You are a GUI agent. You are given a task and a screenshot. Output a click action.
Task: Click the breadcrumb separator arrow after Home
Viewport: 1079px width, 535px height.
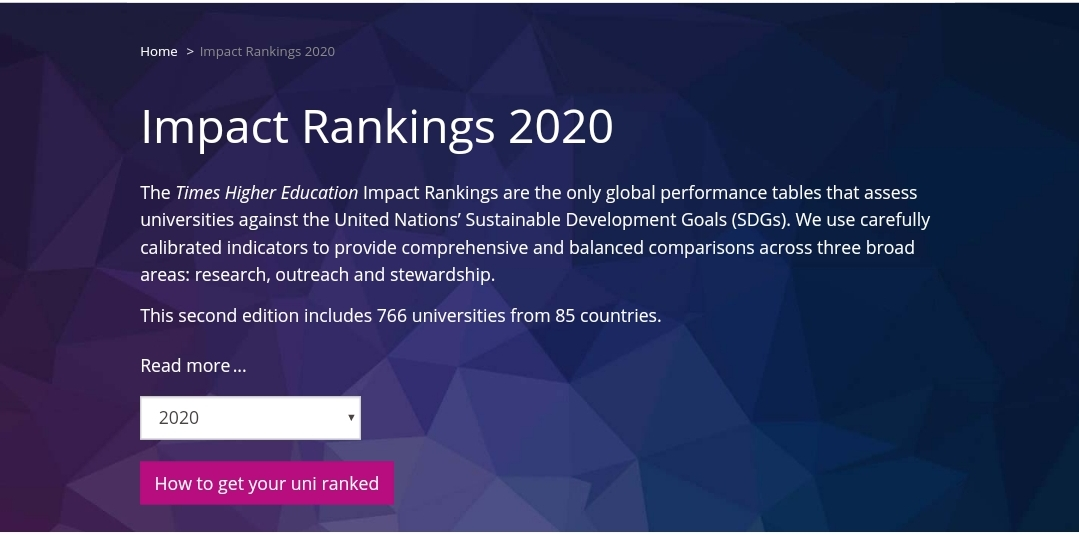pos(189,51)
